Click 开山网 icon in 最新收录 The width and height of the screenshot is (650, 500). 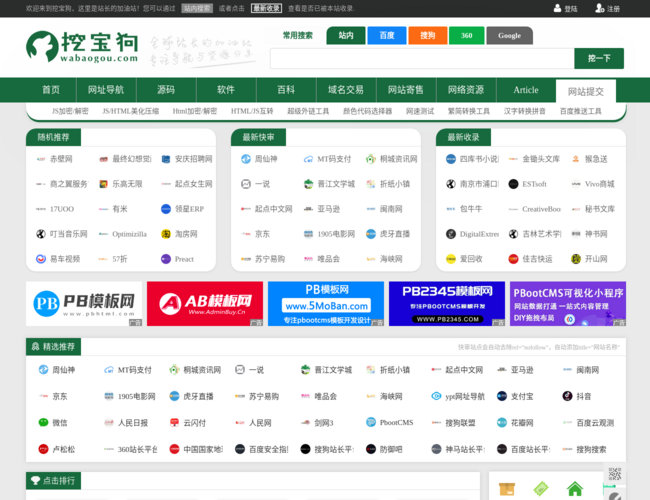coord(576,259)
